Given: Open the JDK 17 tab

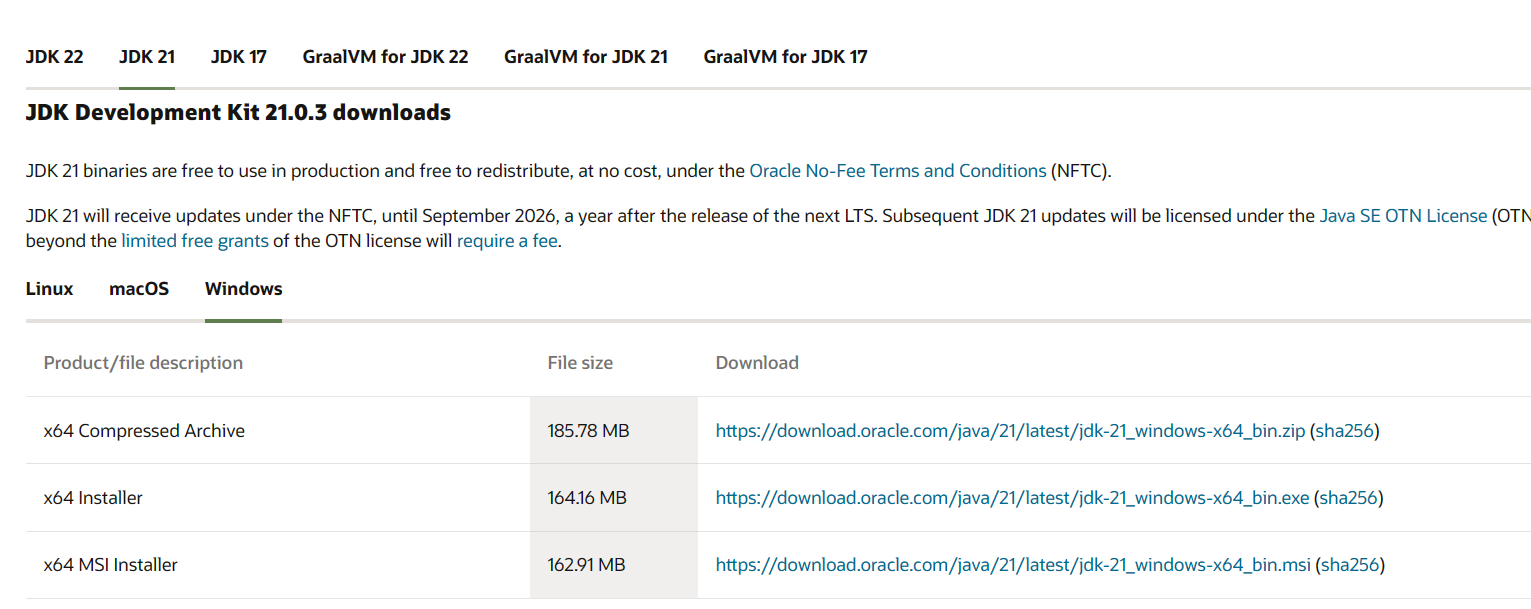Looking at the screenshot, I should coord(239,57).
